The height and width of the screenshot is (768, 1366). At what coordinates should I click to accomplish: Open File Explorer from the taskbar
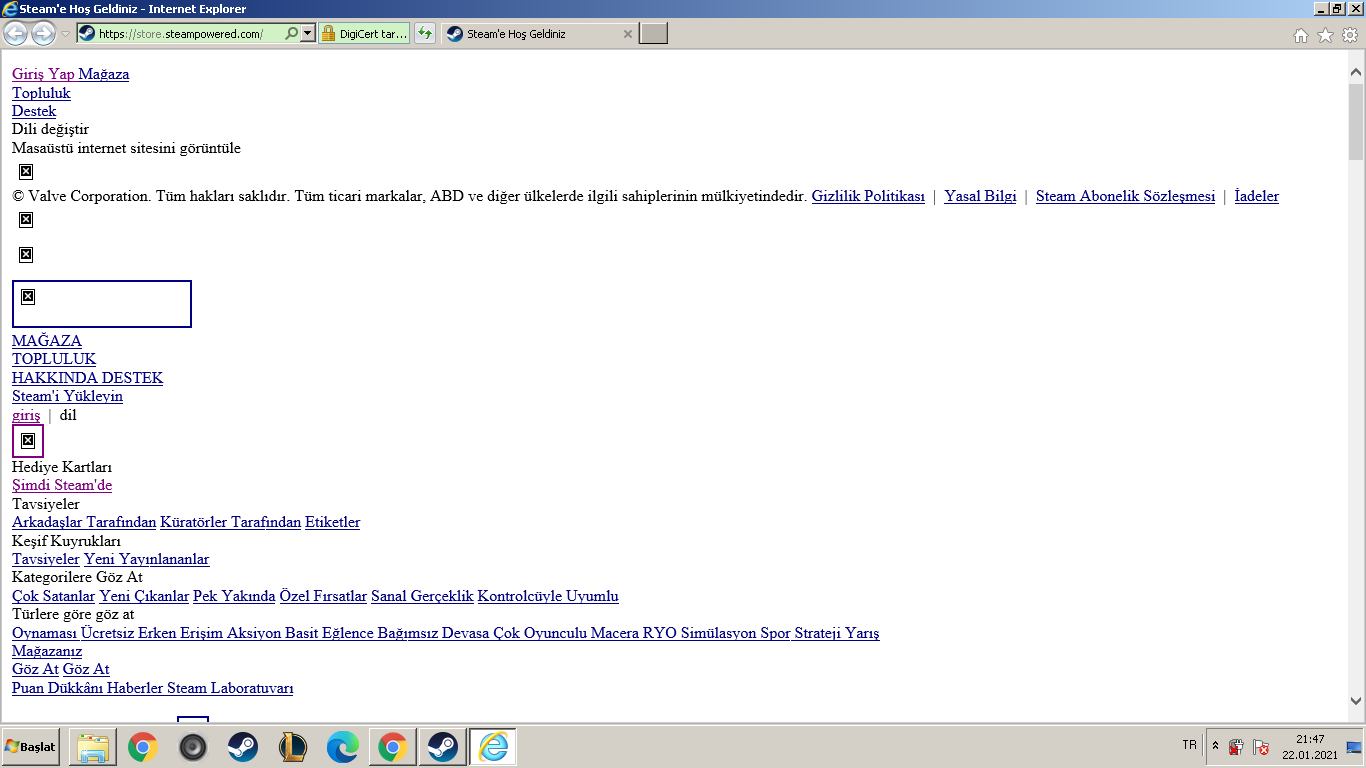click(93, 747)
